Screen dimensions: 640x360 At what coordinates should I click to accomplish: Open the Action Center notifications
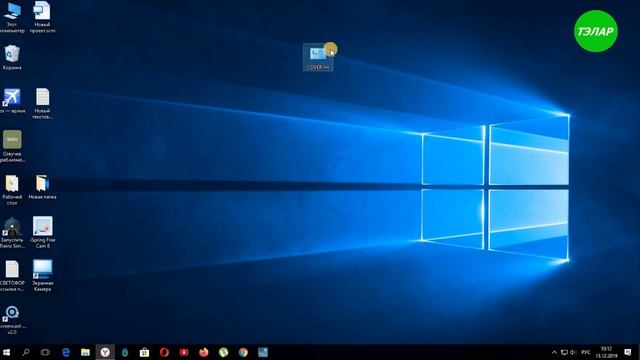click(x=628, y=352)
